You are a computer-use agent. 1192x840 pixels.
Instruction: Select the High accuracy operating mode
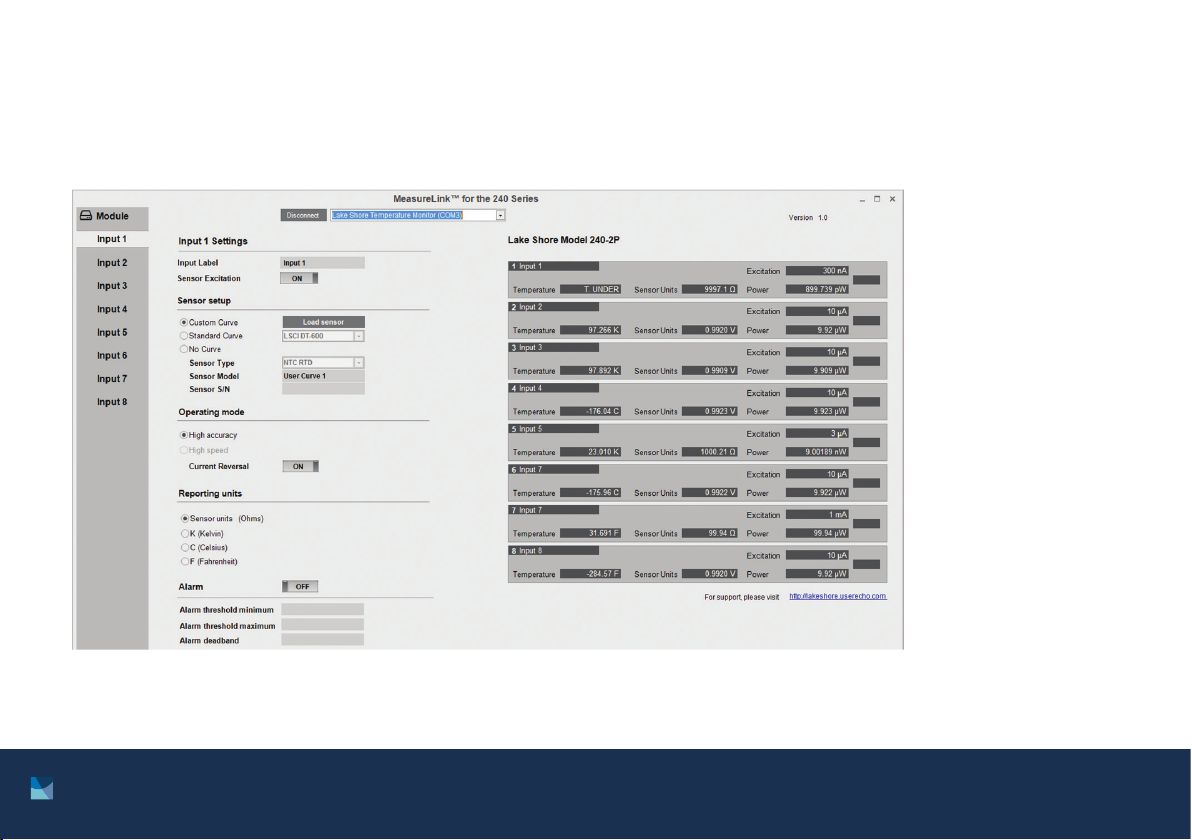(x=184, y=436)
